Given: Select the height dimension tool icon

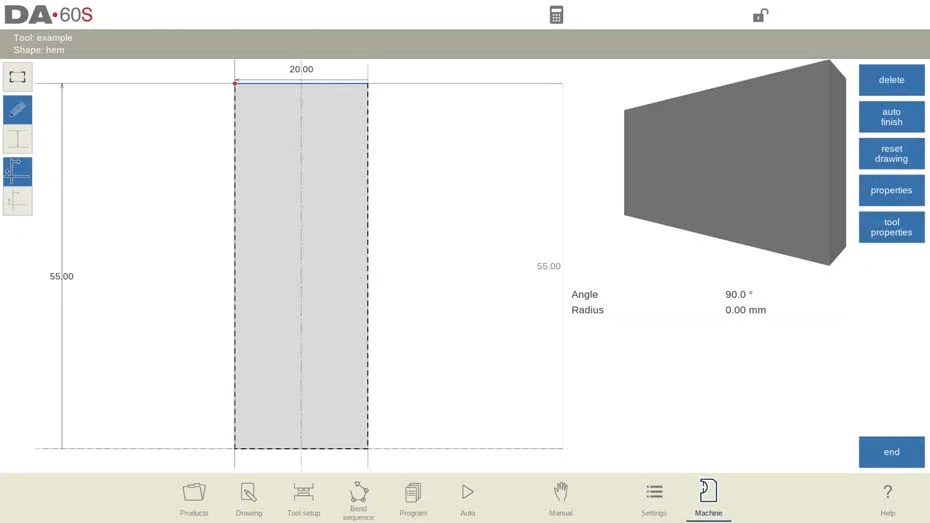Looking at the screenshot, I should 17,139.
